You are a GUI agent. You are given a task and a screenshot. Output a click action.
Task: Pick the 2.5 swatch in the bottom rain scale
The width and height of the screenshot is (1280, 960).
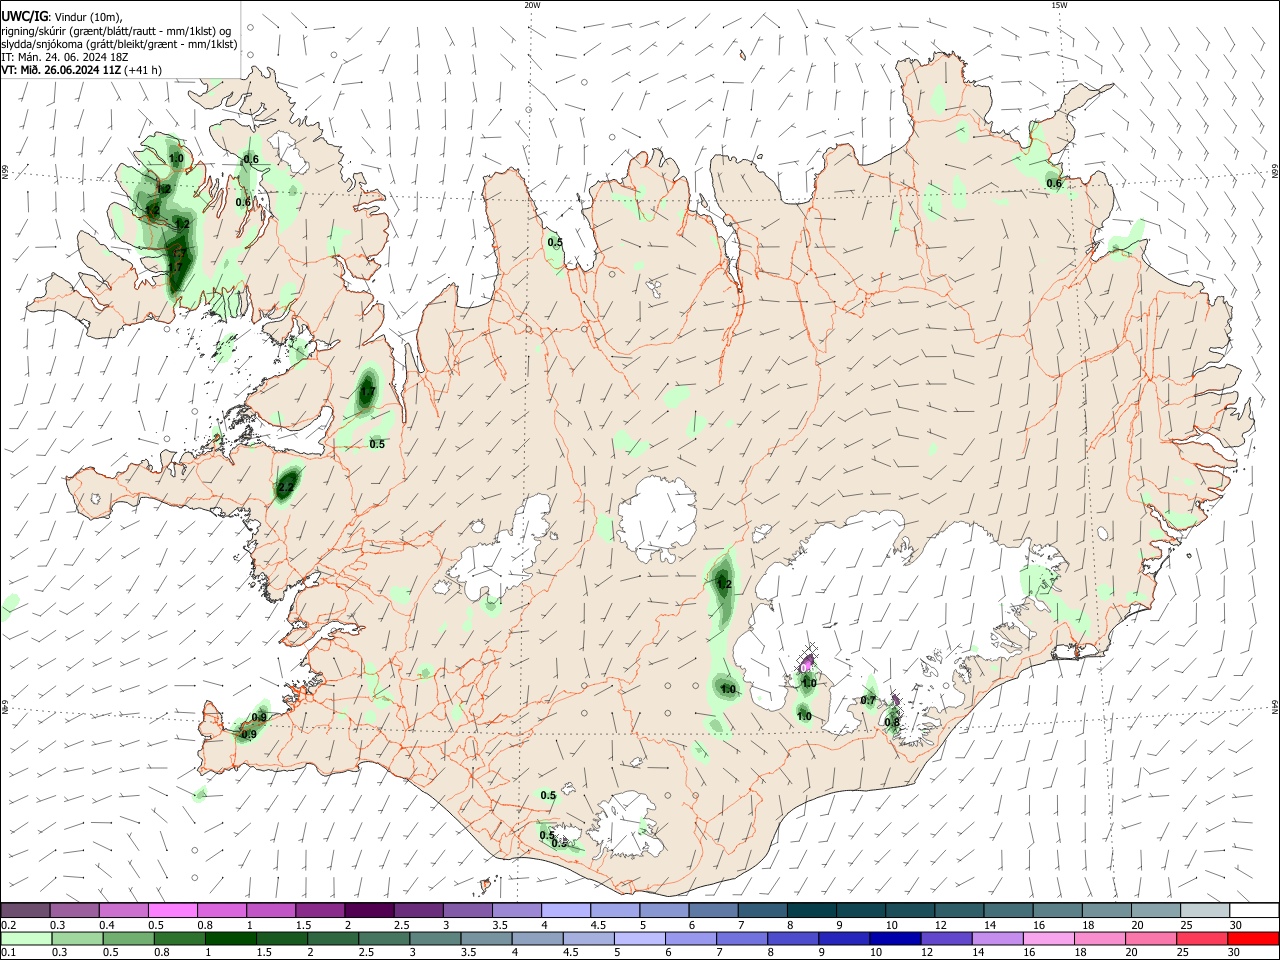pyautogui.click(x=383, y=938)
